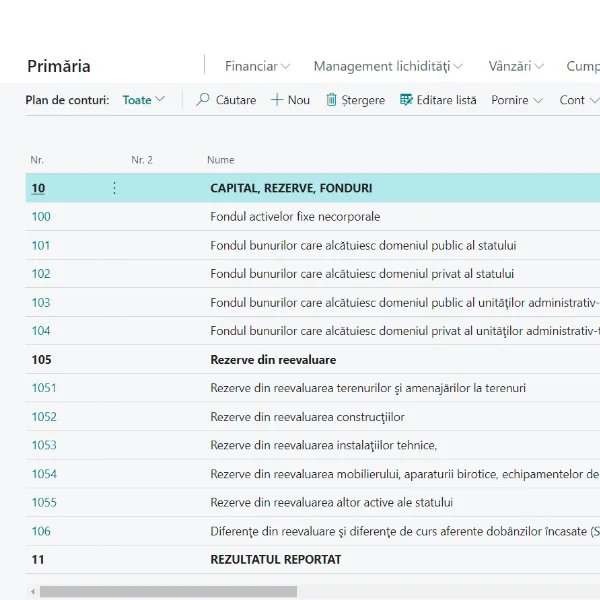Open the Vânzări menu
This screenshot has width=600, height=600.
[516, 66]
